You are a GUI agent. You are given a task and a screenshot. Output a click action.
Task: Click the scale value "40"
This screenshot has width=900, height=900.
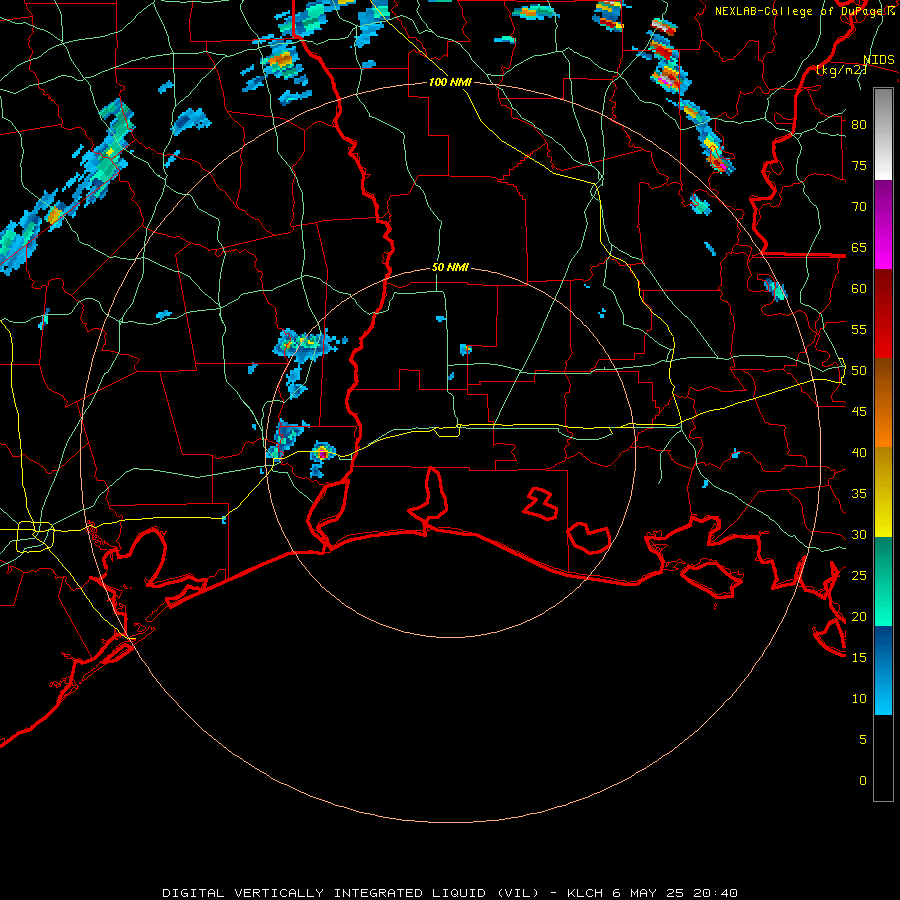click(x=859, y=453)
